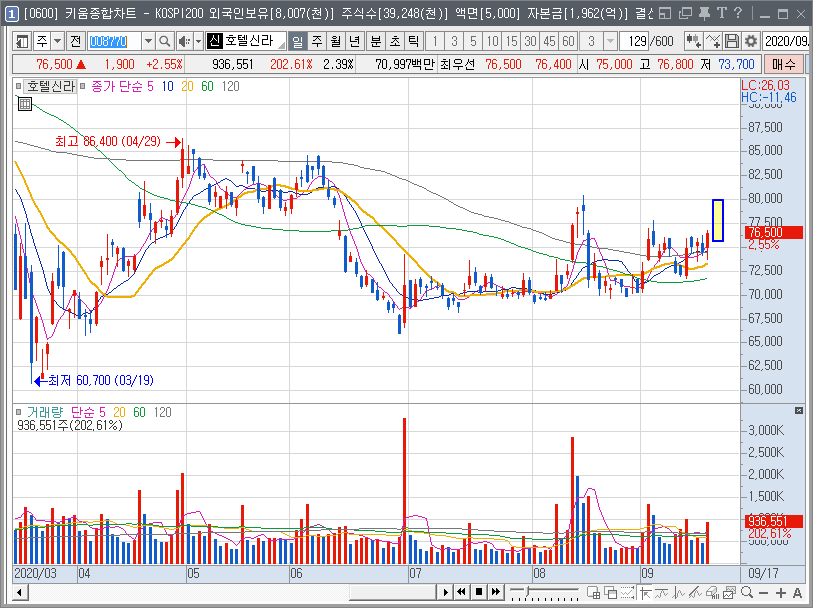Click the add candle chart icon
Screen dimensions: 813x608
tap(693, 40)
